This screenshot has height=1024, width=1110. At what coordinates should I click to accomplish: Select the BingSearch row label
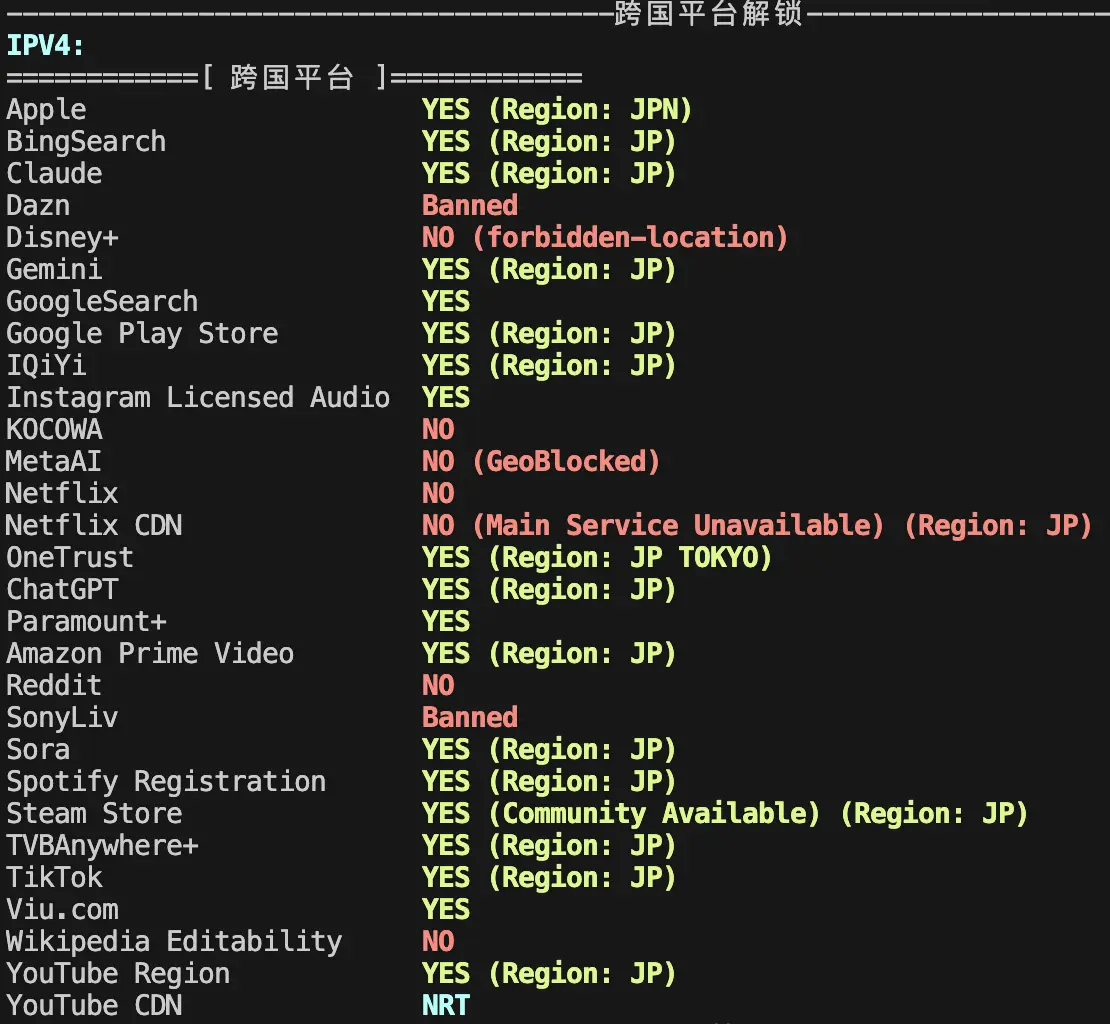click(86, 142)
